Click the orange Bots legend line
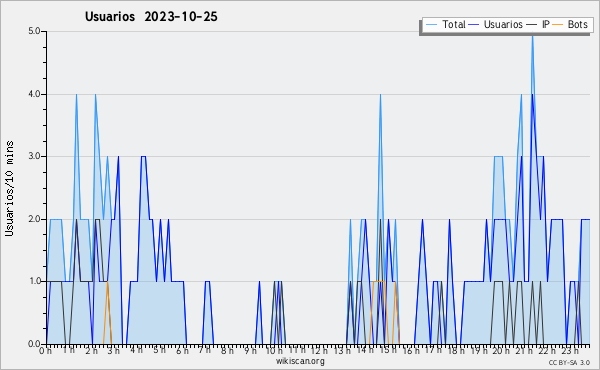Screen dimensions: 600x370 point(558,25)
